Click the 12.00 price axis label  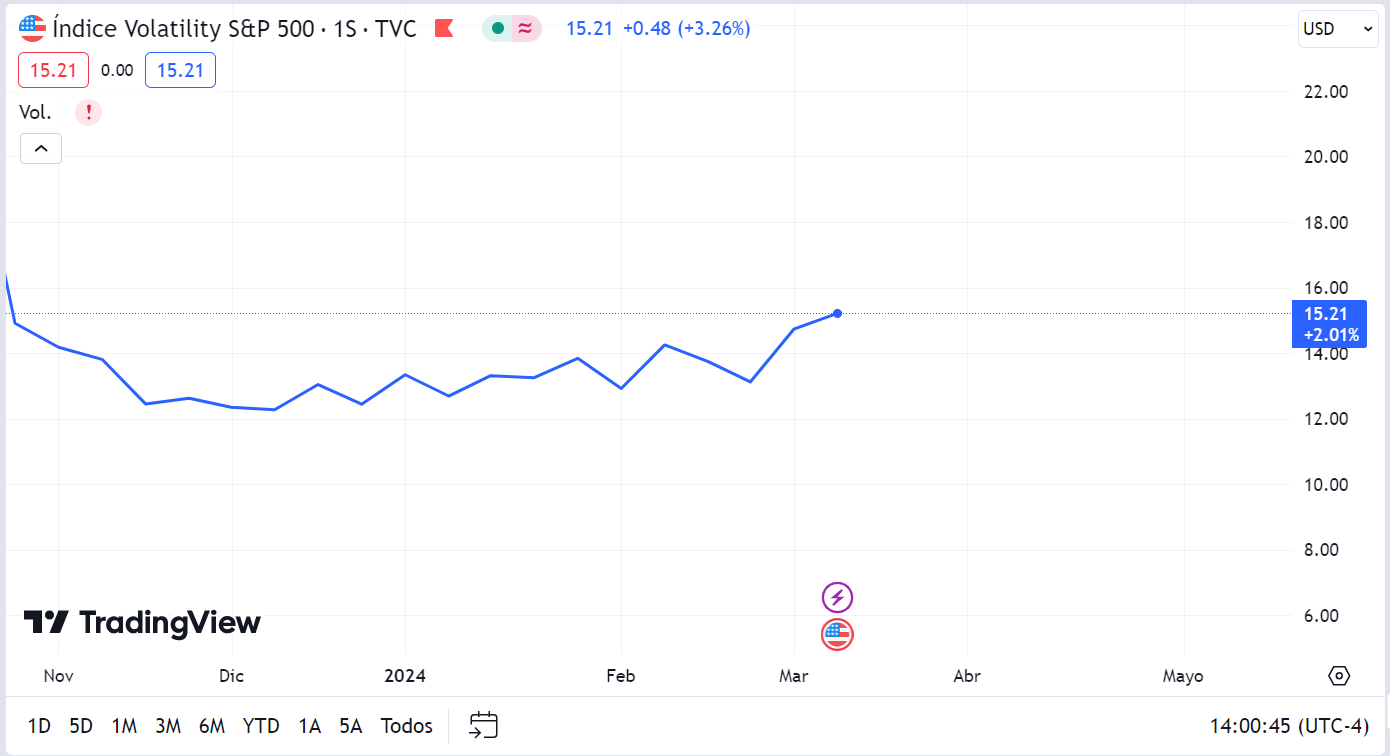1327,419
